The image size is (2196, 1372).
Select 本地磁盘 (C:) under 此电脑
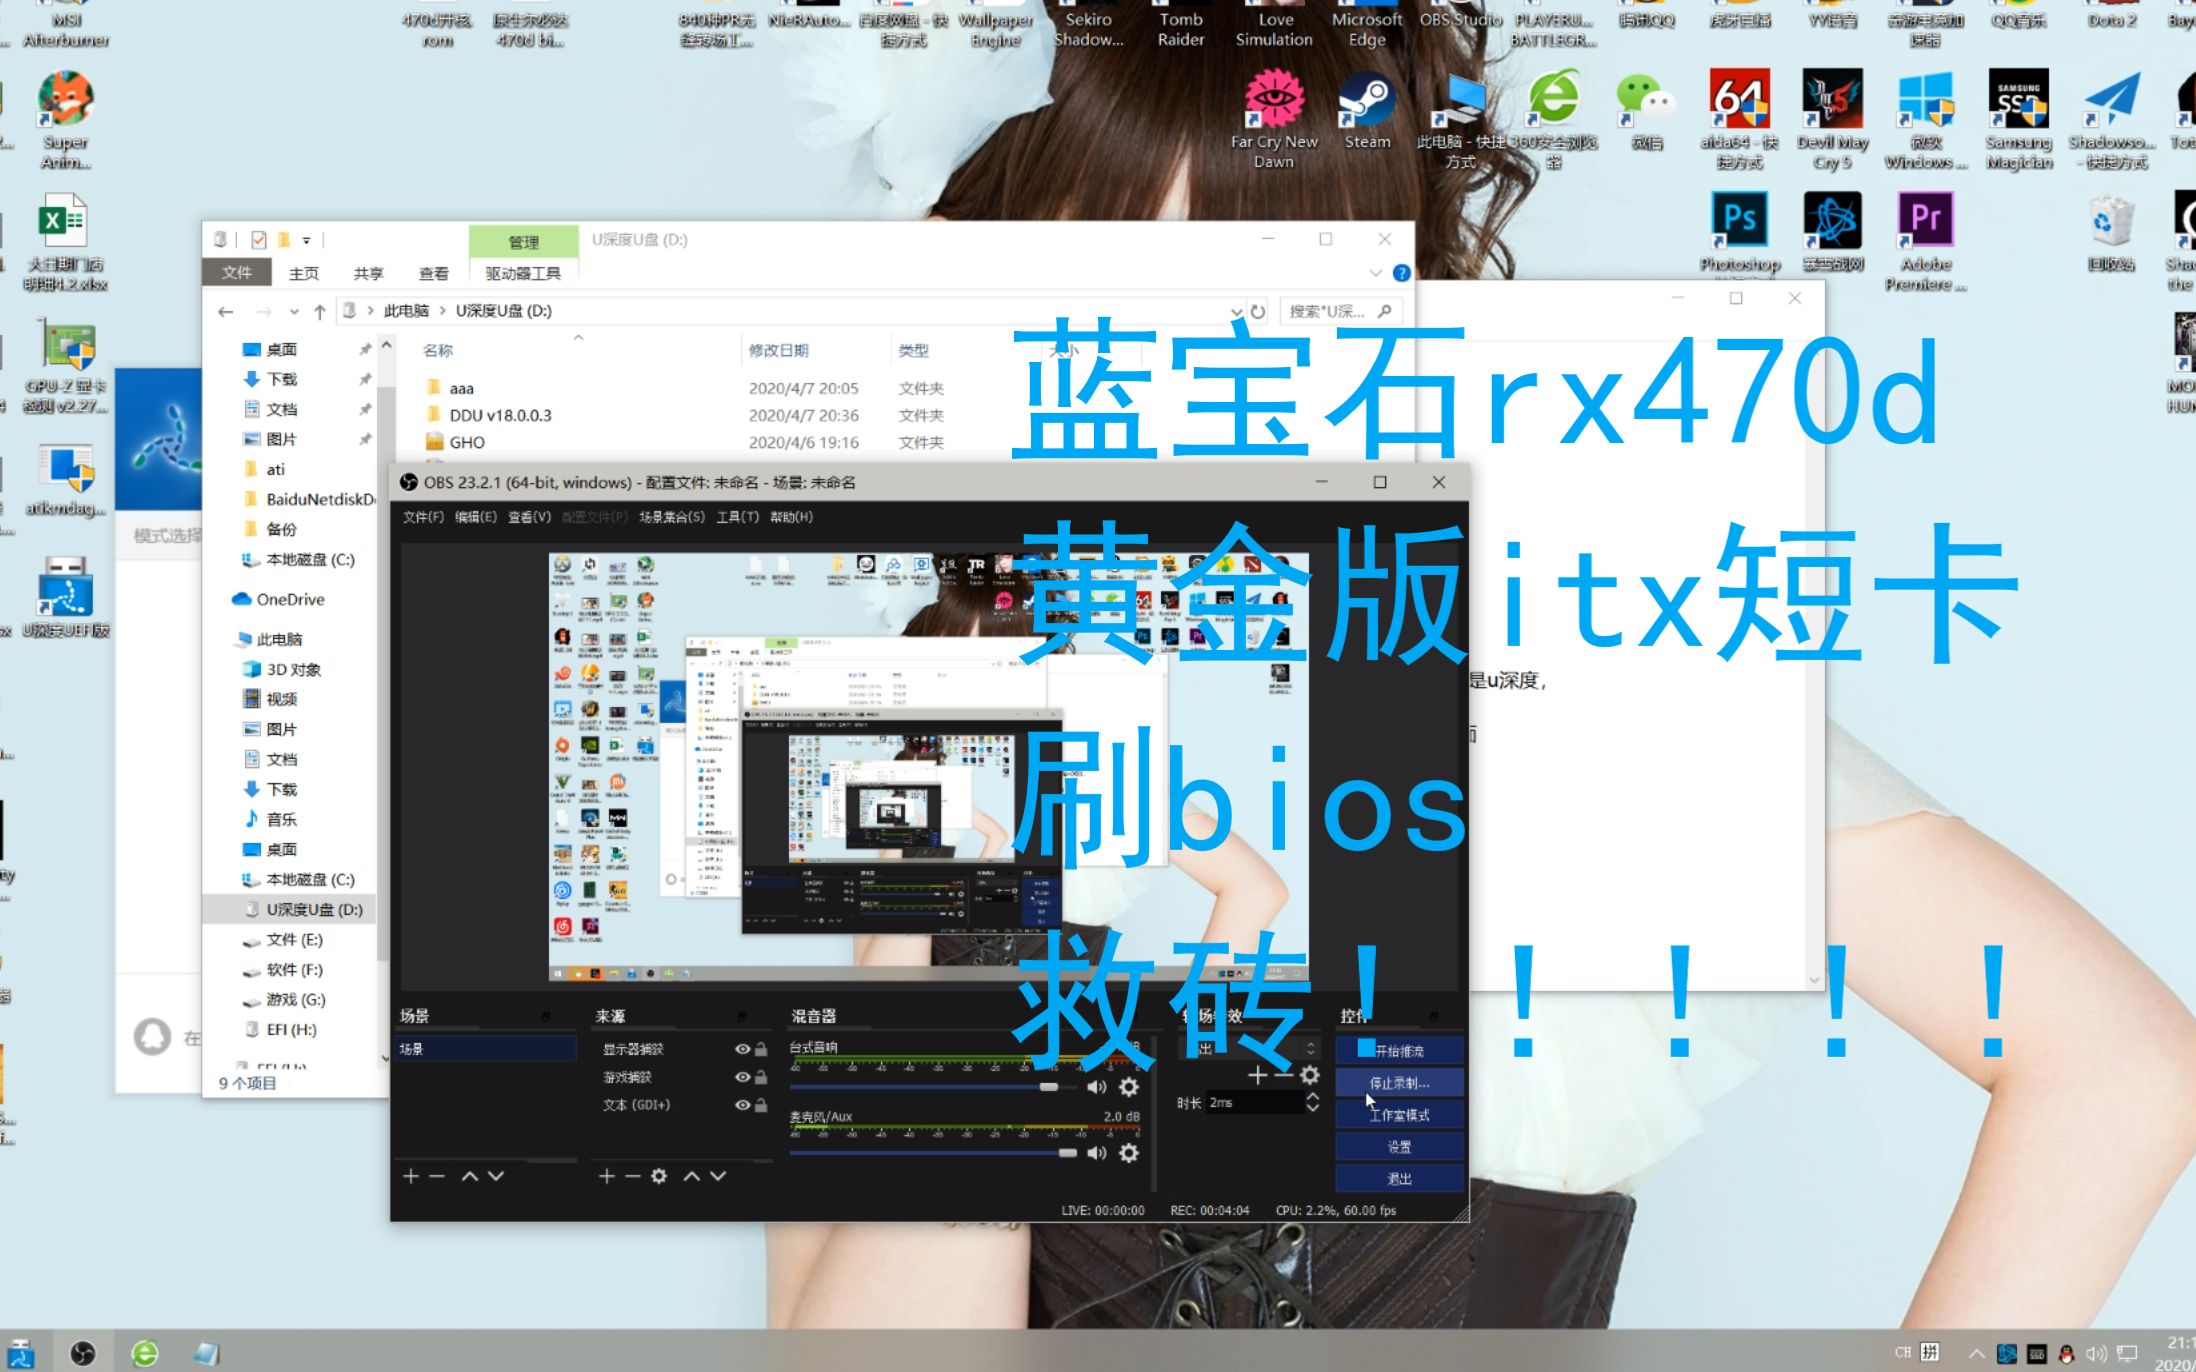tap(310, 879)
